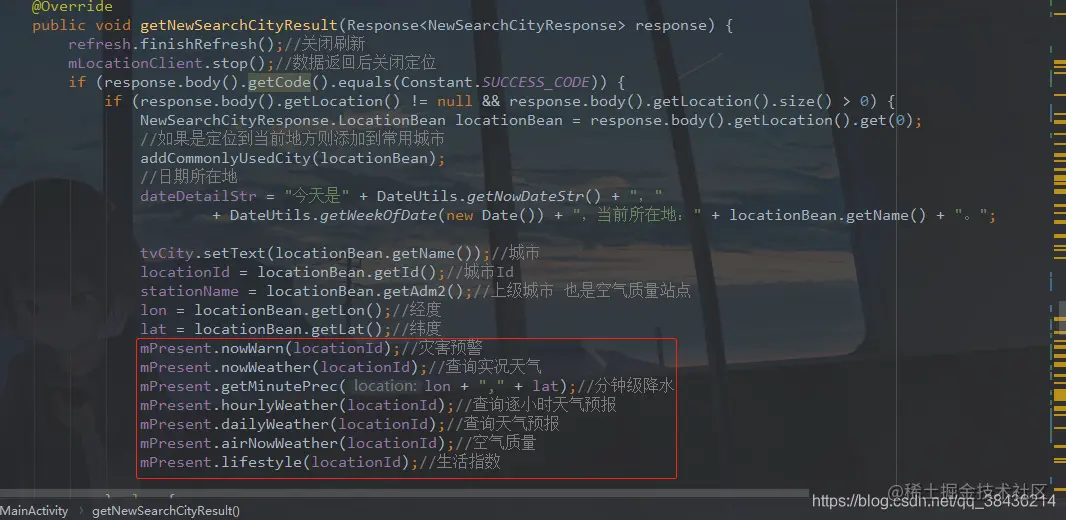
Task: Click the horizontal scrollbar under the code
Action: (x=405, y=493)
